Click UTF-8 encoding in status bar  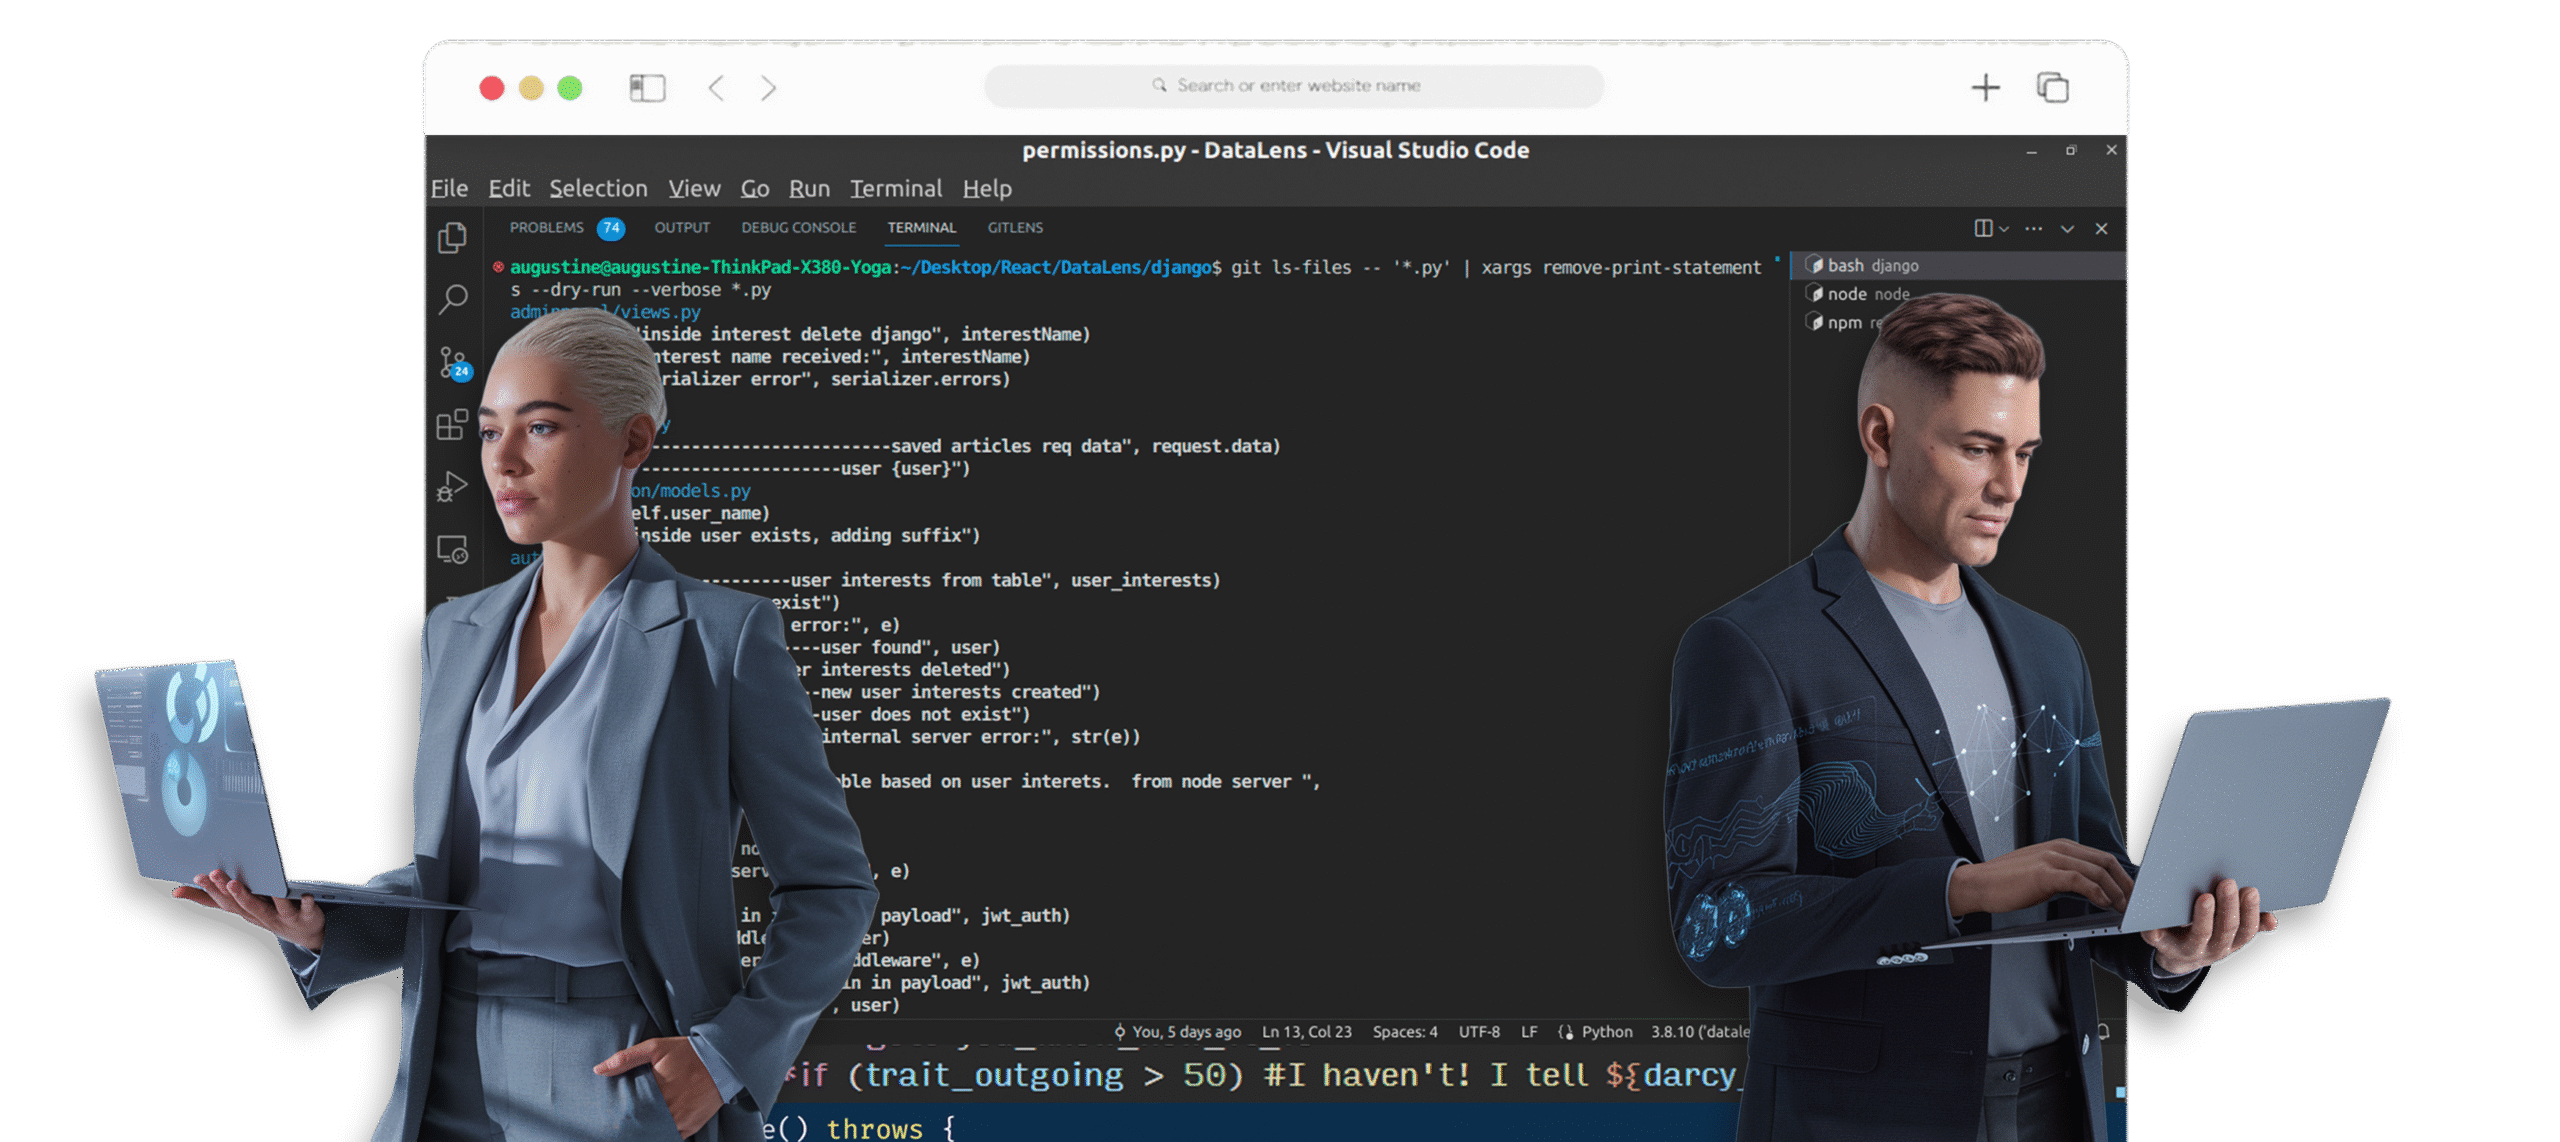click(1478, 1031)
